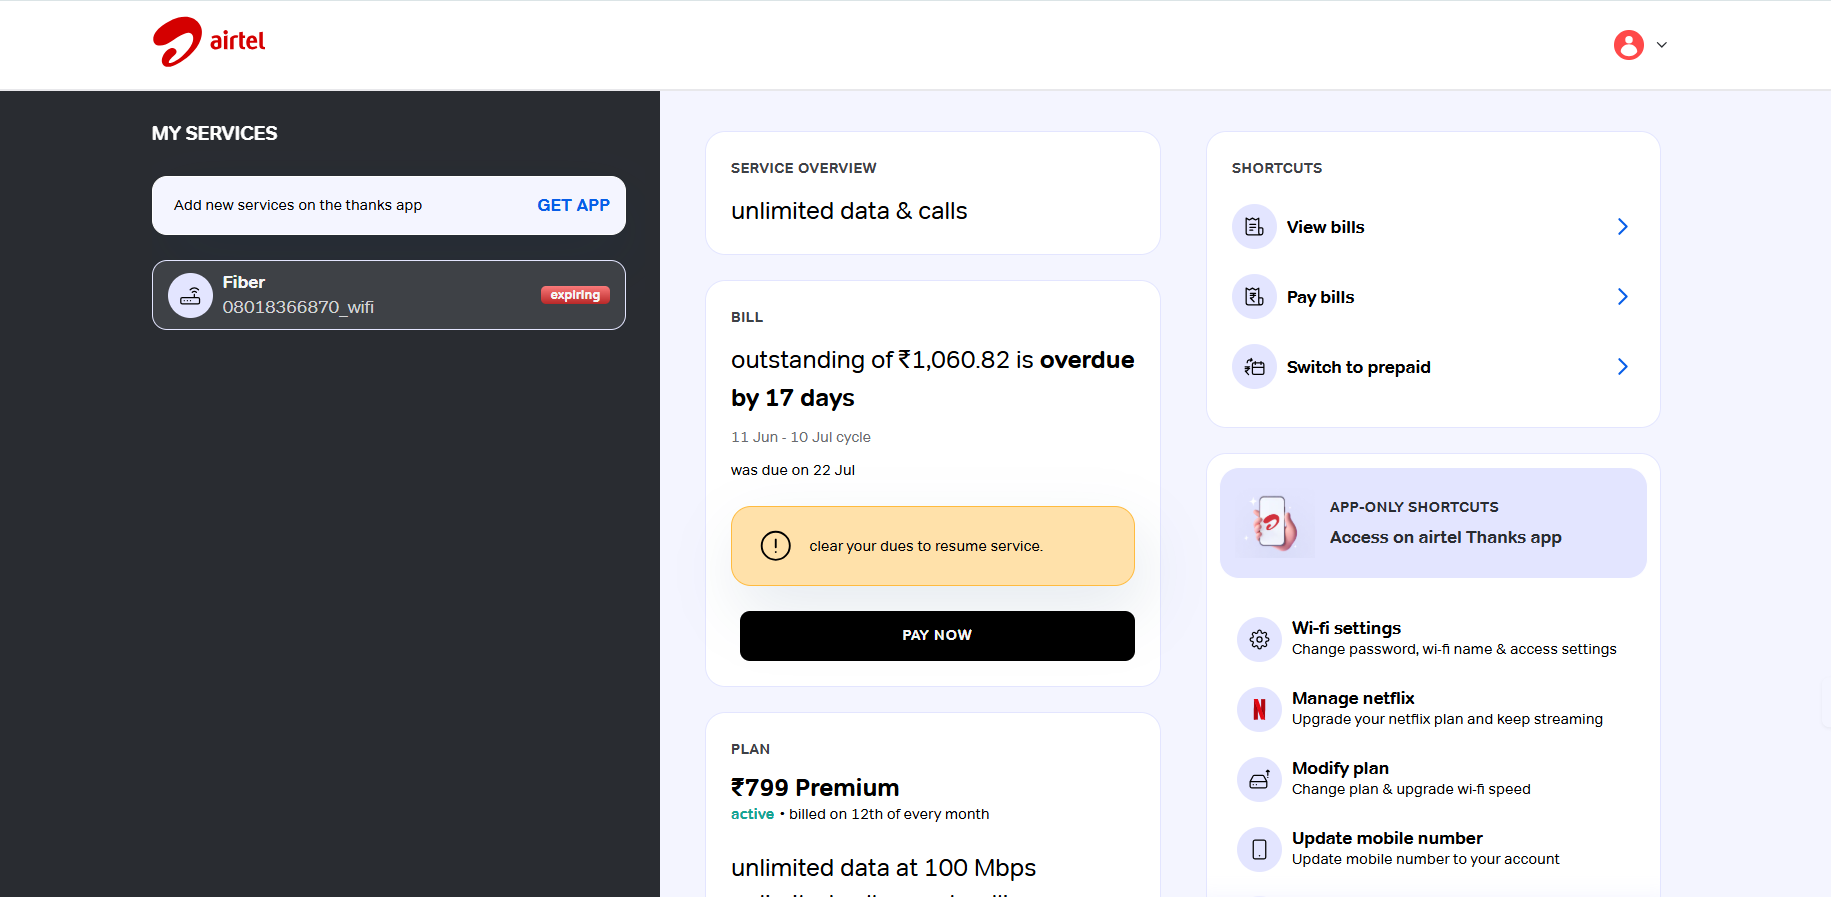Click the BILL section heading
Screen dimensions: 1831x897
pos(747,317)
